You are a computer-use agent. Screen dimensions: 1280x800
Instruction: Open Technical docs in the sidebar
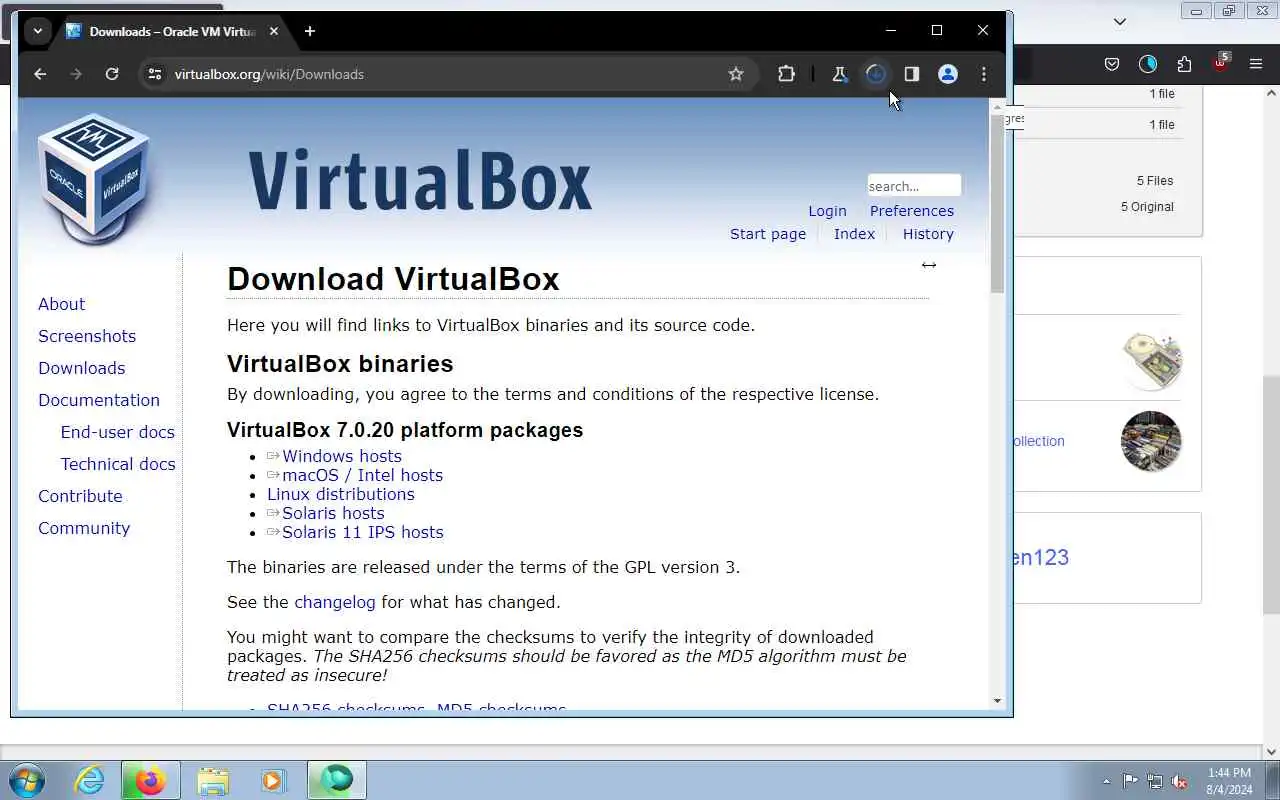[117, 464]
